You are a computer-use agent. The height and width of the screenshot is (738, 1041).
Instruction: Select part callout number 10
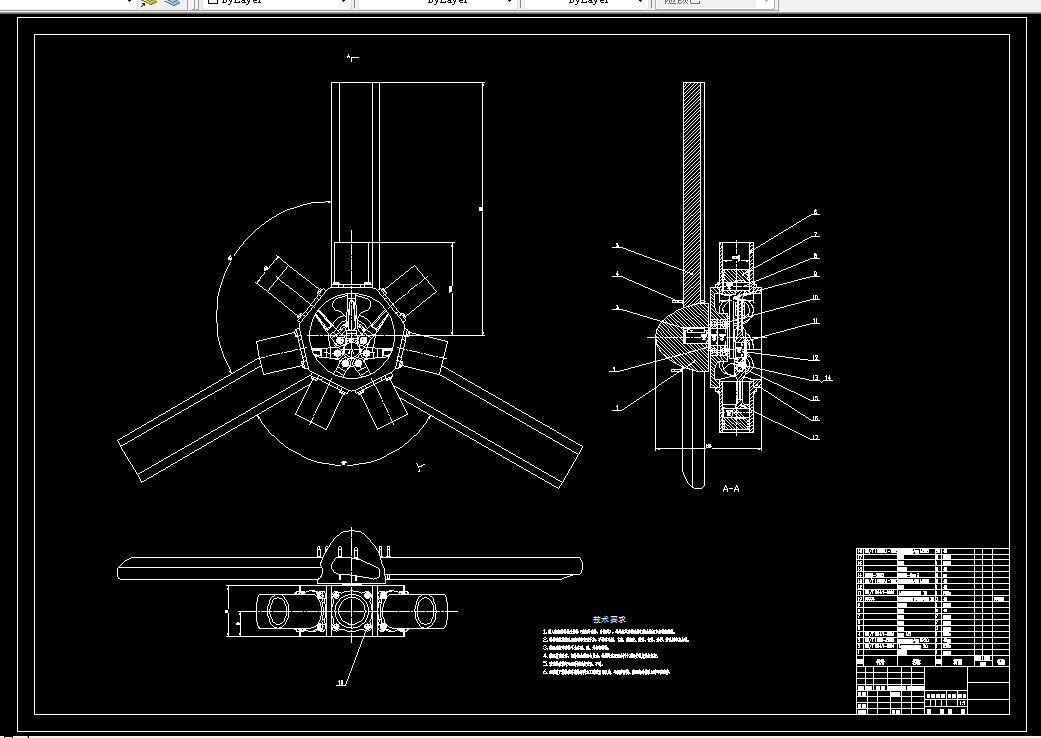tap(816, 298)
